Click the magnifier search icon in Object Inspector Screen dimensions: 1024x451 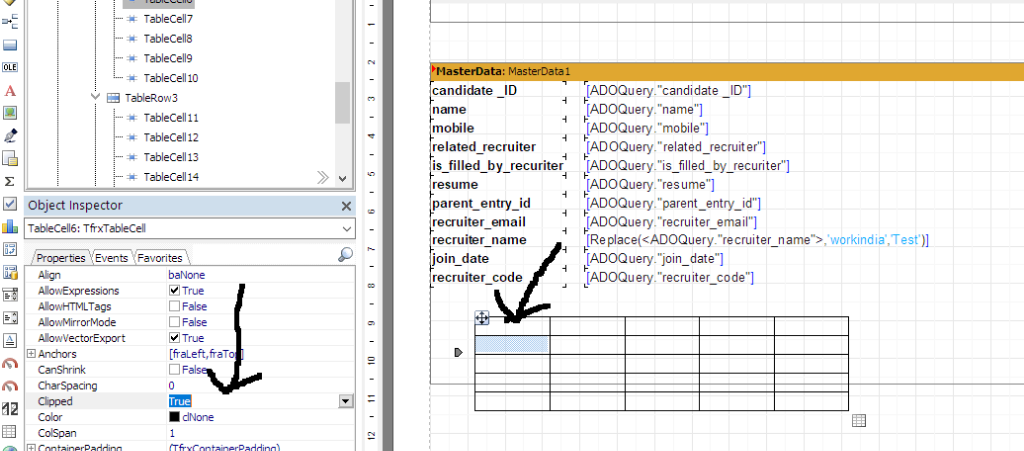tap(345, 255)
